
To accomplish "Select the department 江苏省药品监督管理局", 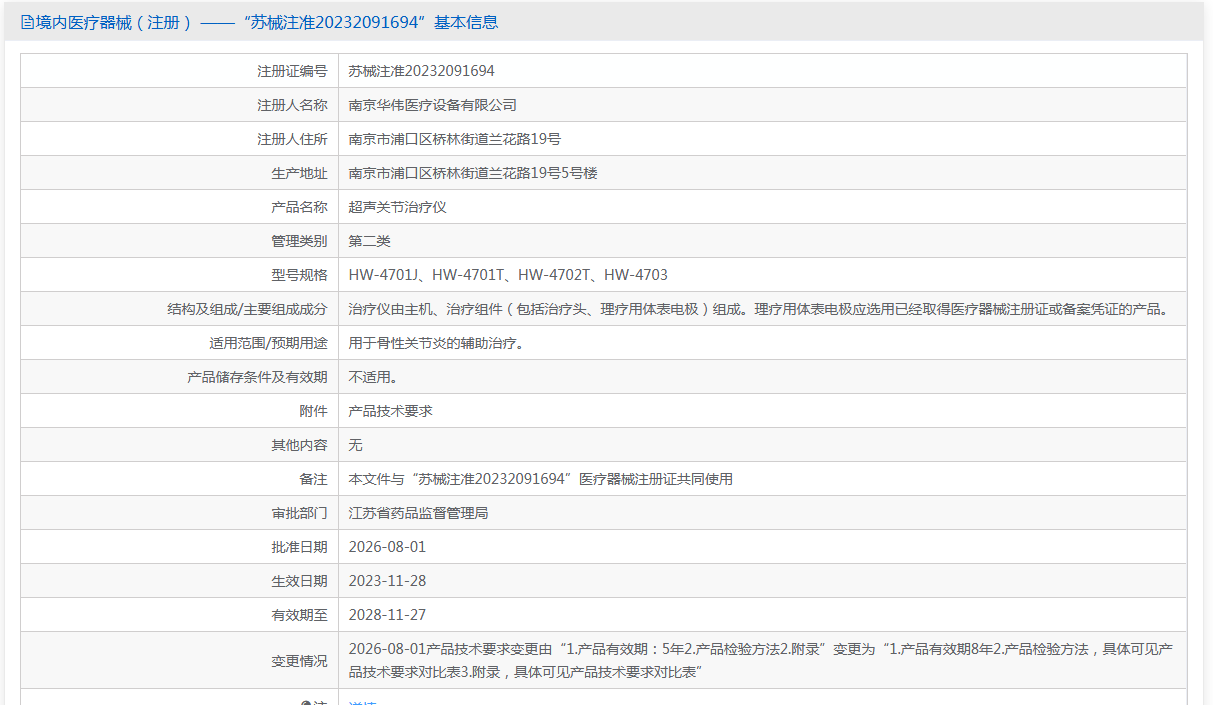I will 418,513.
